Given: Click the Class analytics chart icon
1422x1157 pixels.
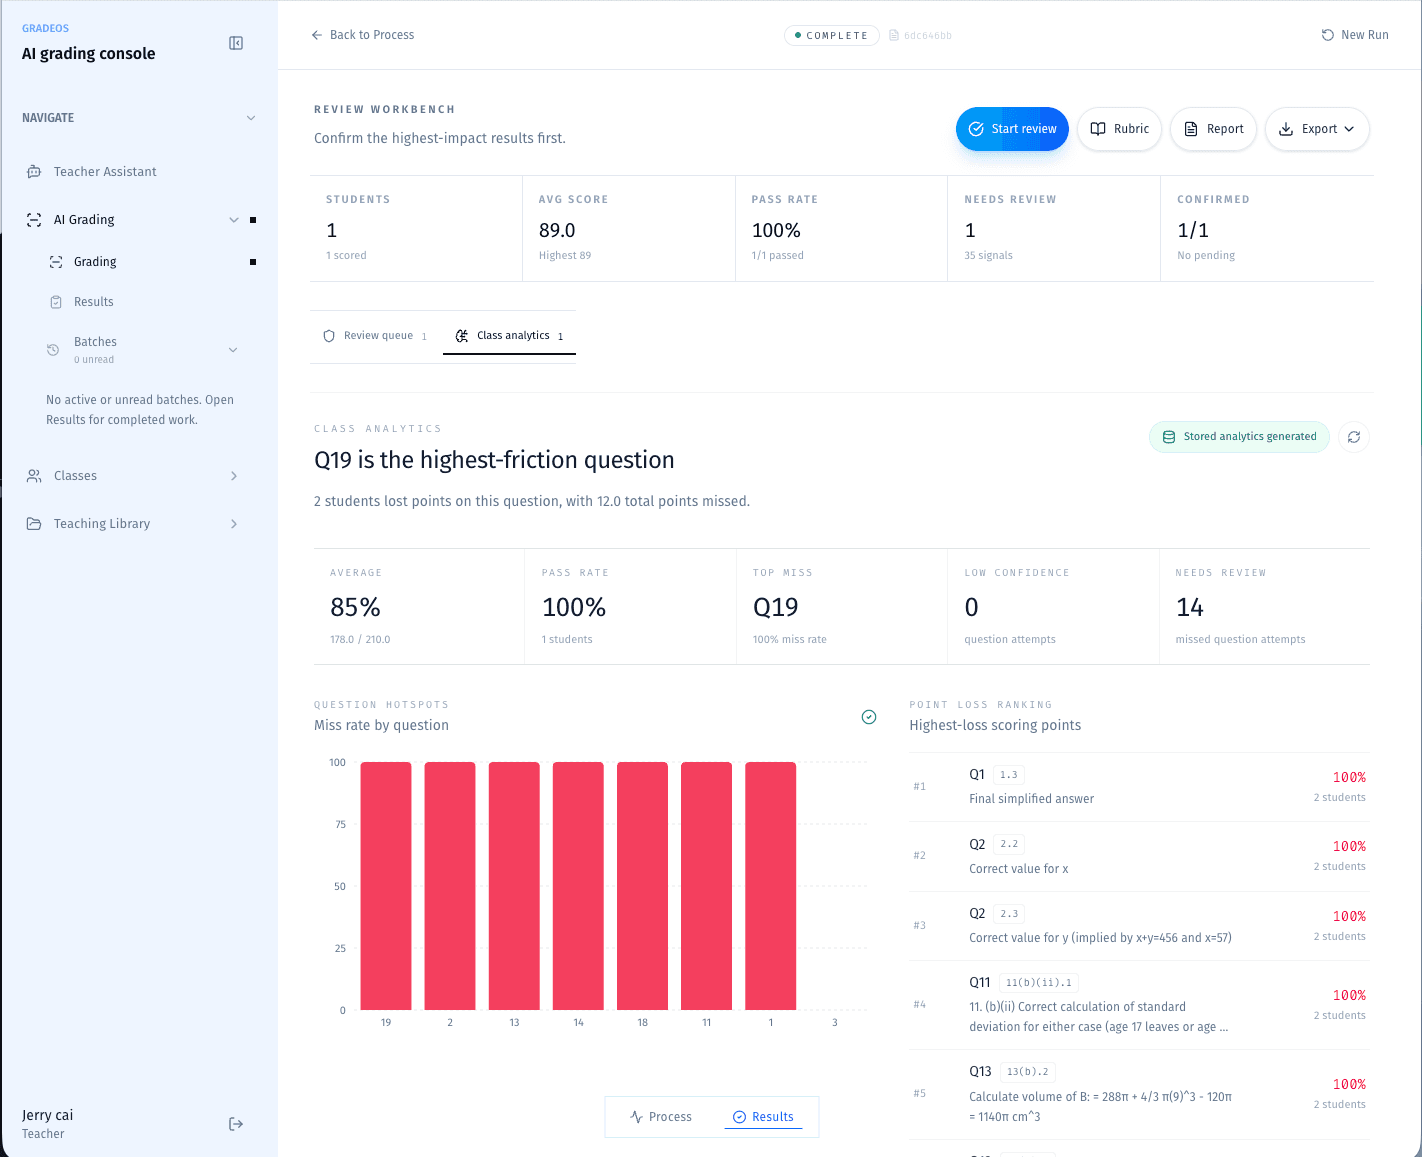Looking at the screenshot, I should tap(462, 336).
